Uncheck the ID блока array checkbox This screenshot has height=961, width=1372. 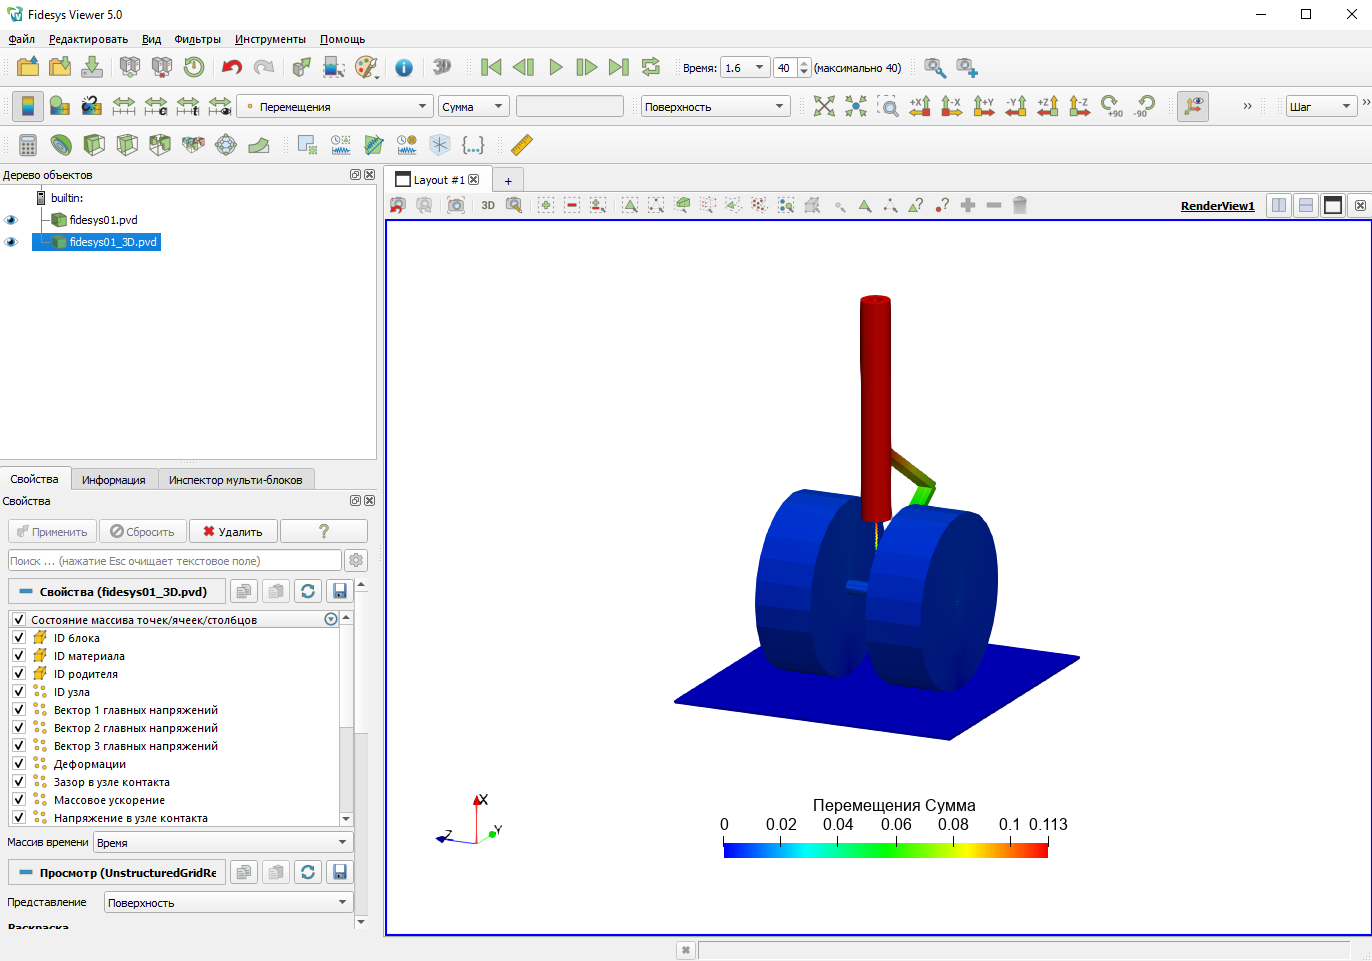(18, 637)
